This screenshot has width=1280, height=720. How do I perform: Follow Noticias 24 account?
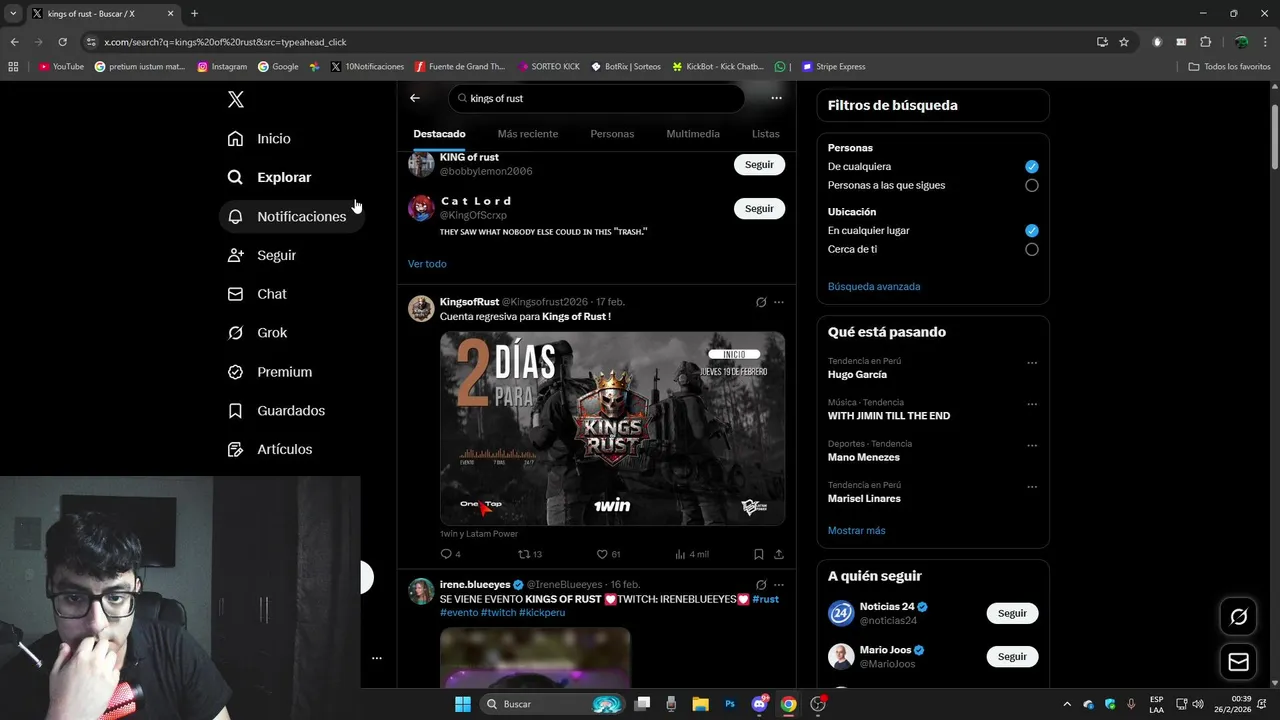tap(1012, 613)
